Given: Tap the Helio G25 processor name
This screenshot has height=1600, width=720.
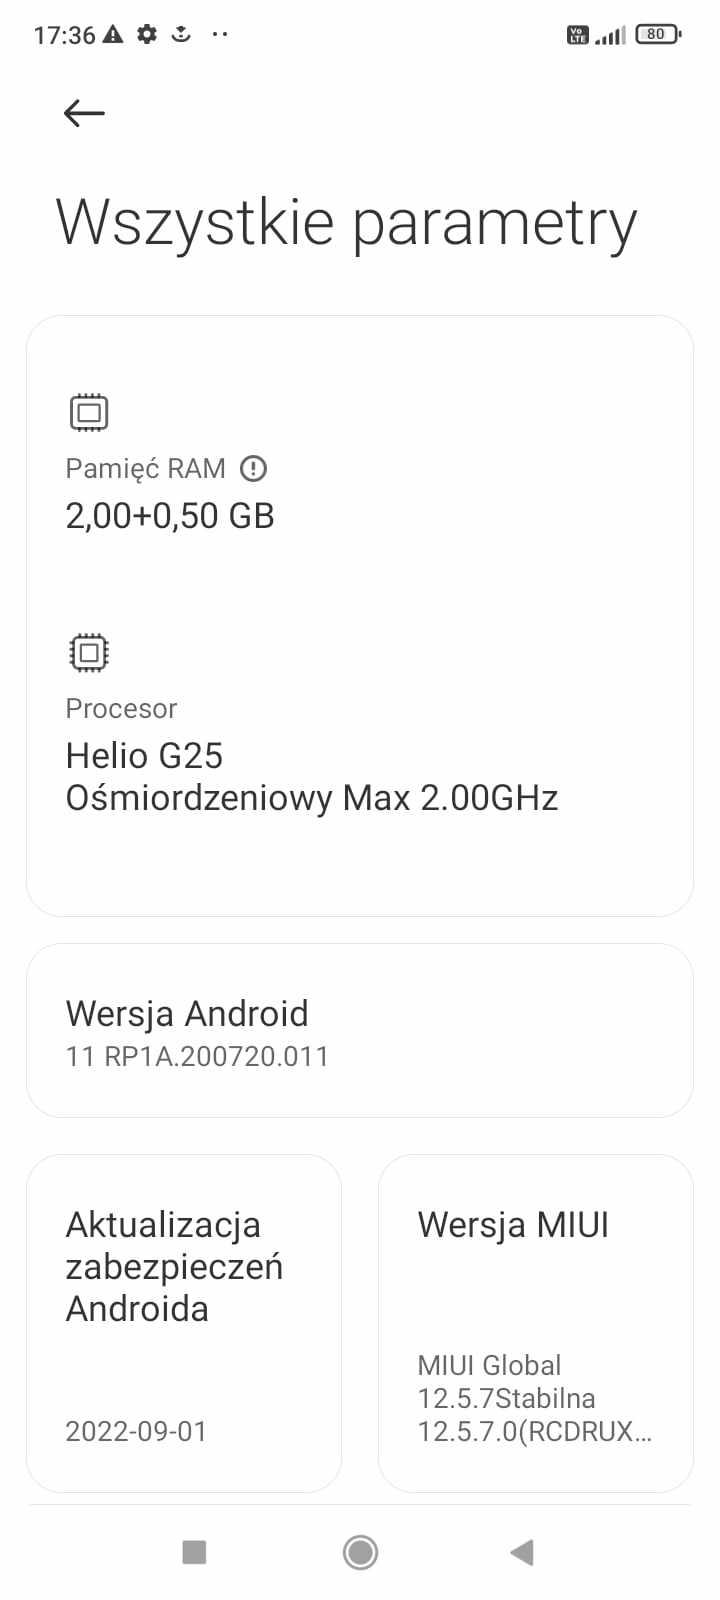Looking at the screenshot, I should pos(144,756).
